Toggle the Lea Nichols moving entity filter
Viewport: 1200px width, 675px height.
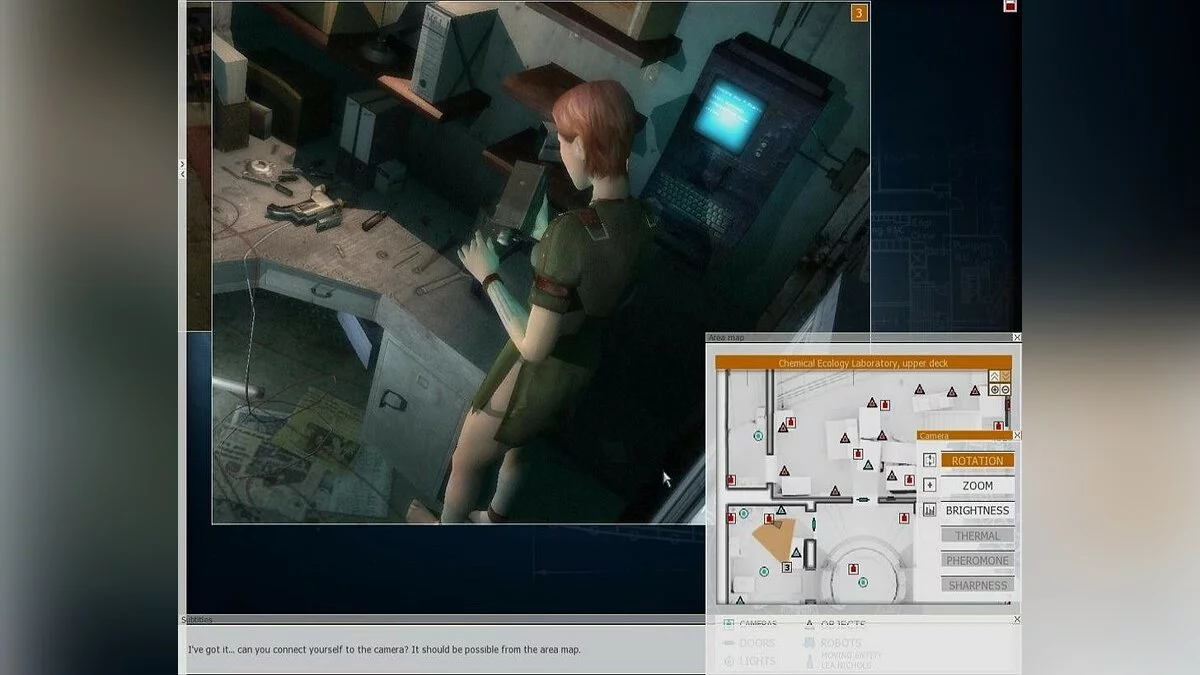[843, 660]
